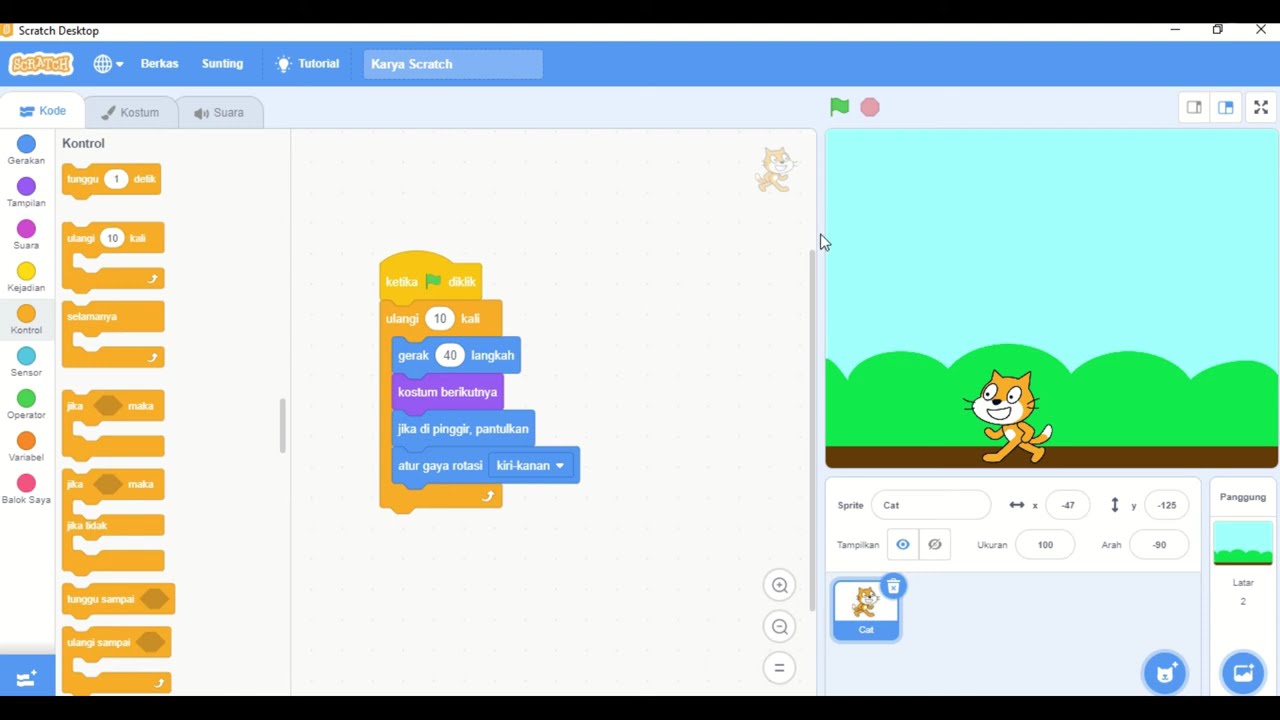
Task: Open the add extension button
Action: click(x=27, y=678)
